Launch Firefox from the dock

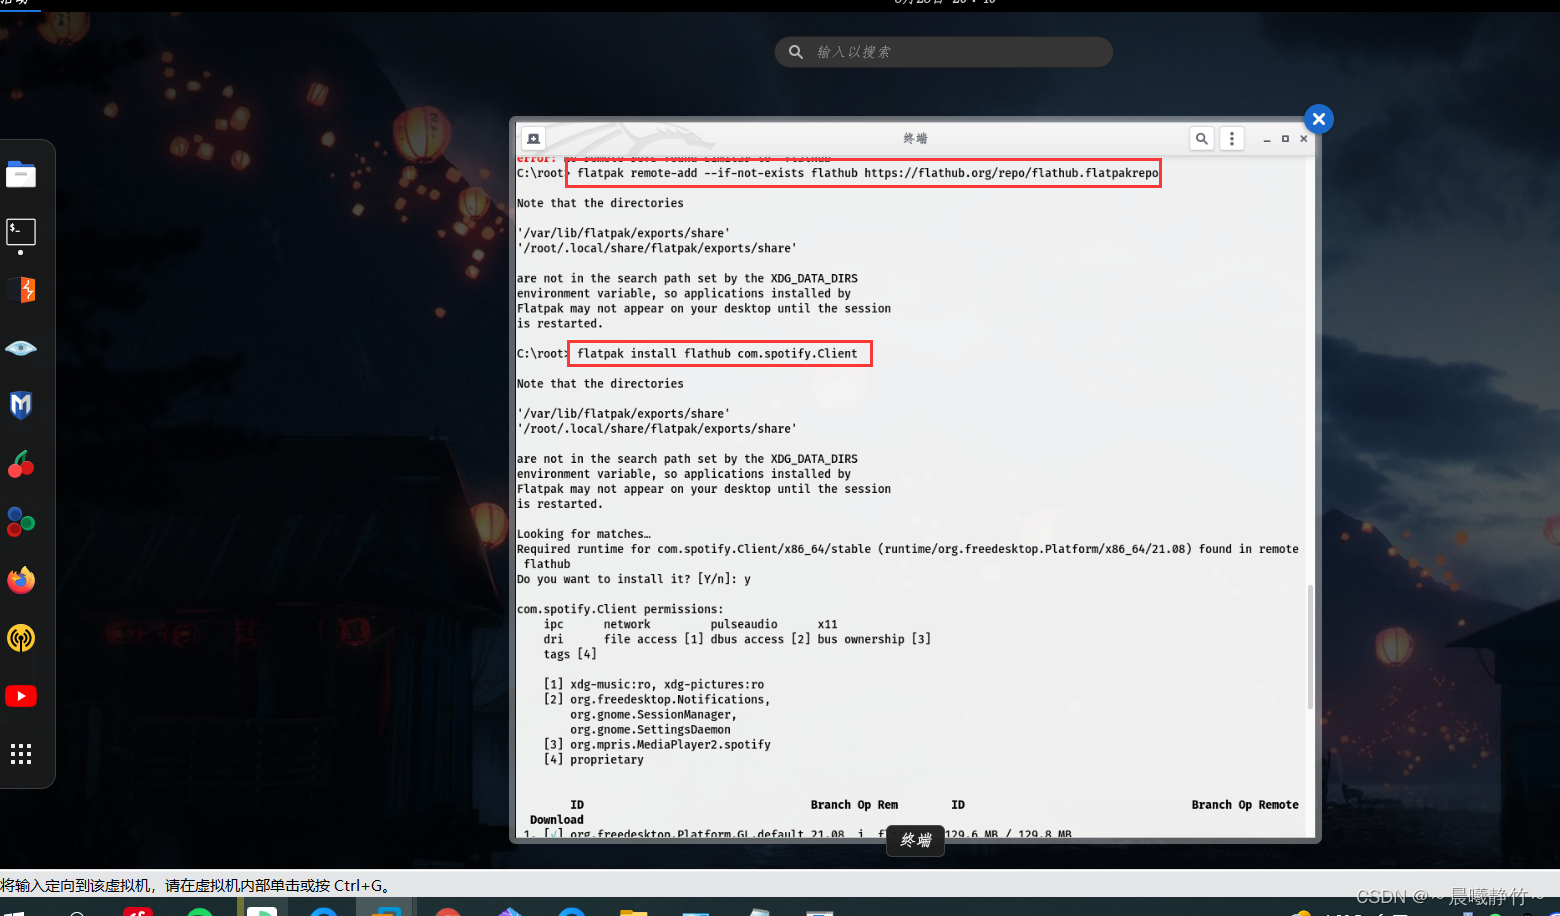tap(21, 580)
